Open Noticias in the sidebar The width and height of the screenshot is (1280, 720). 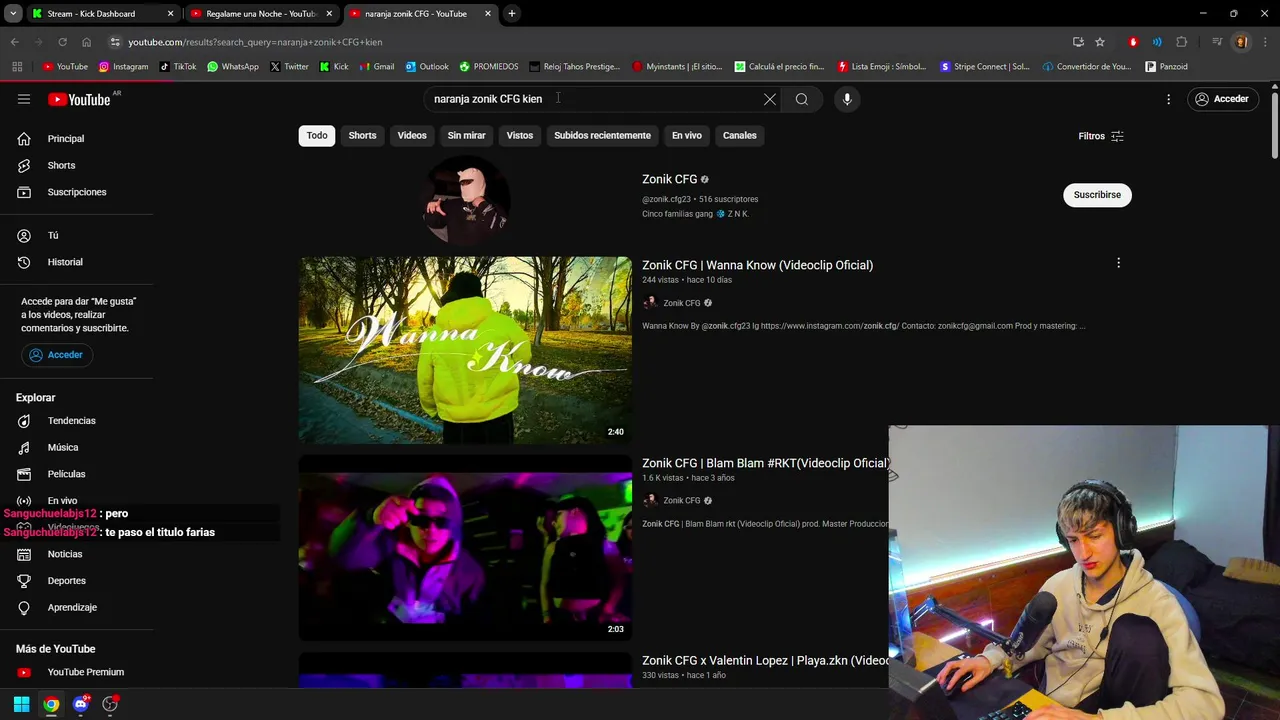coord(76,554)
